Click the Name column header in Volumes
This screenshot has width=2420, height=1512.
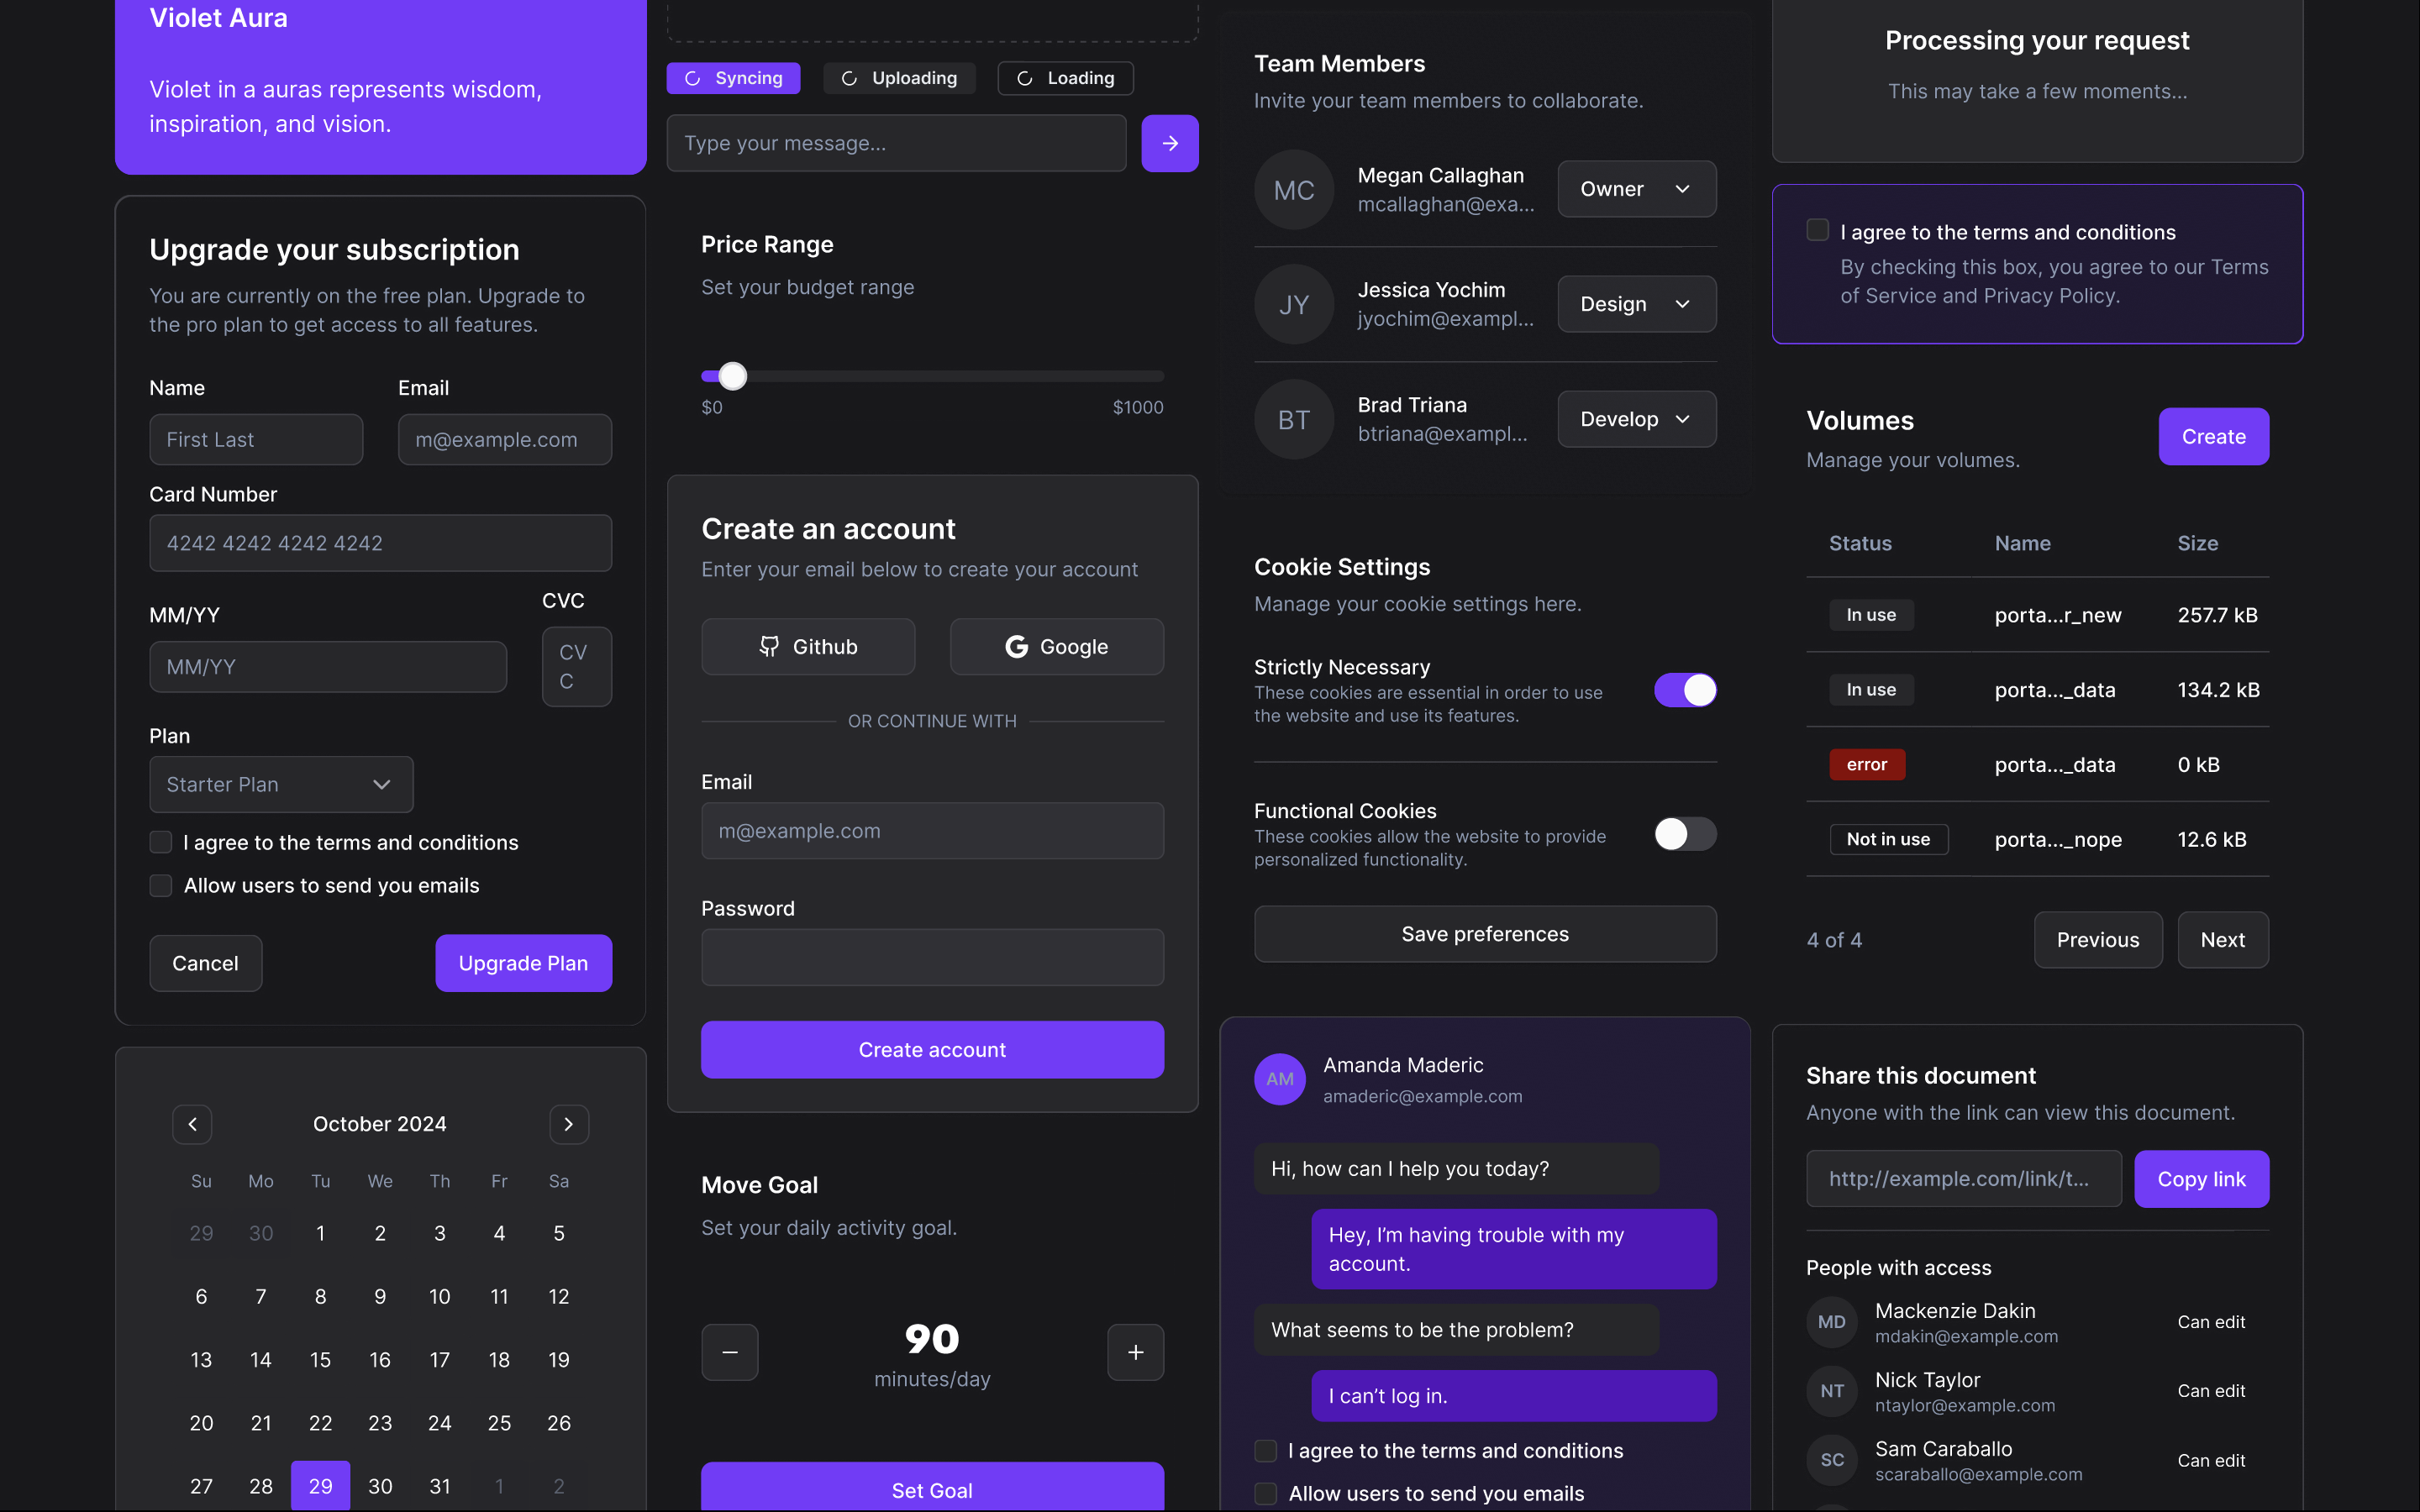pos(2022,543)
